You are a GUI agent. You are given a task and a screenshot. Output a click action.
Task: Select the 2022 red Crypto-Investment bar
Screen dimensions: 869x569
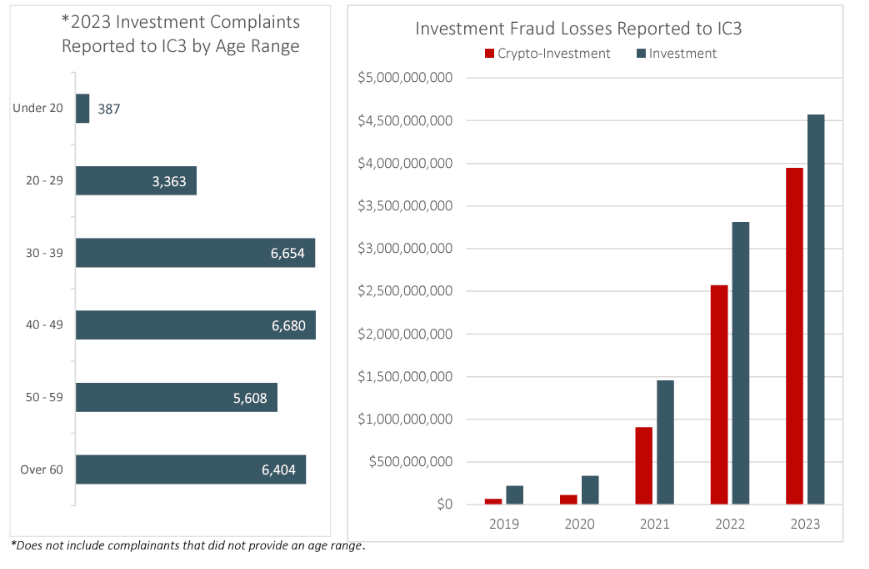click(719, 394)
